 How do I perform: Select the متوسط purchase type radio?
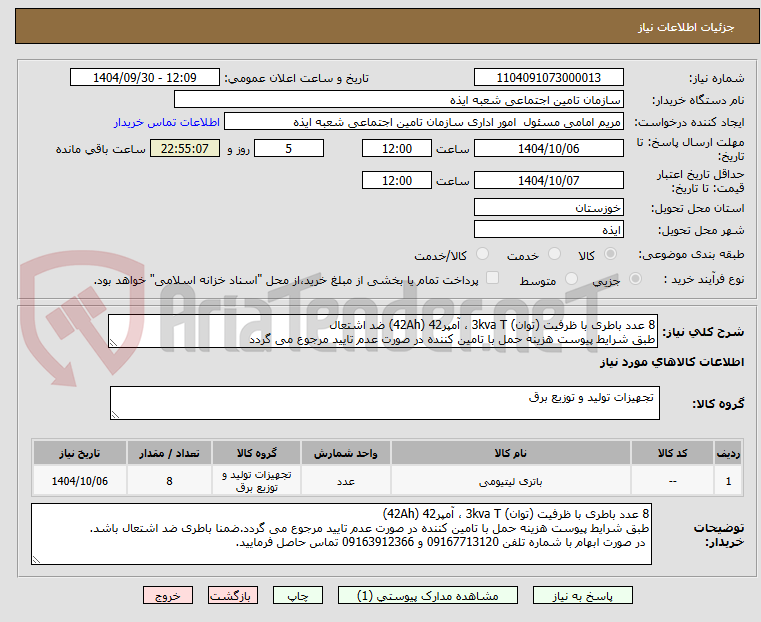pyautogui.click(x=572, y=278)
